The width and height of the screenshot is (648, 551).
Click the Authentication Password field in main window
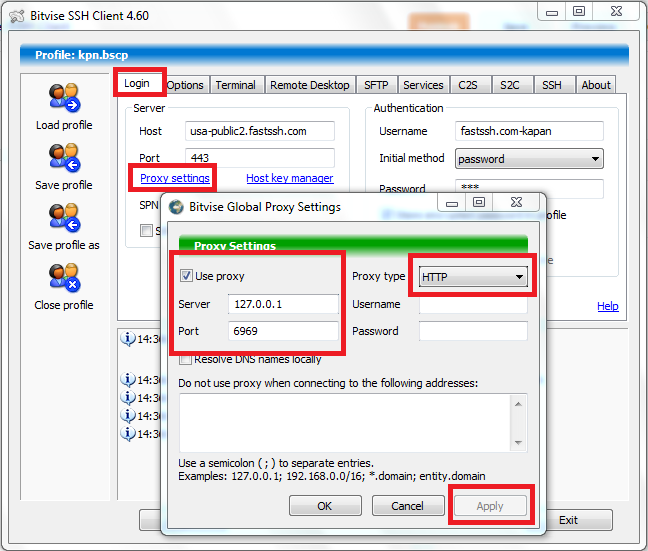point(529,187)
